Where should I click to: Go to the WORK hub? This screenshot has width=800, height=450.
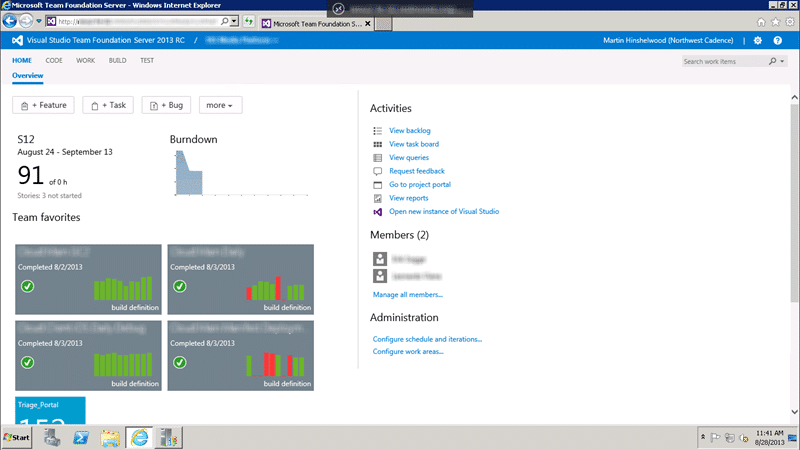tap(85, 60)
